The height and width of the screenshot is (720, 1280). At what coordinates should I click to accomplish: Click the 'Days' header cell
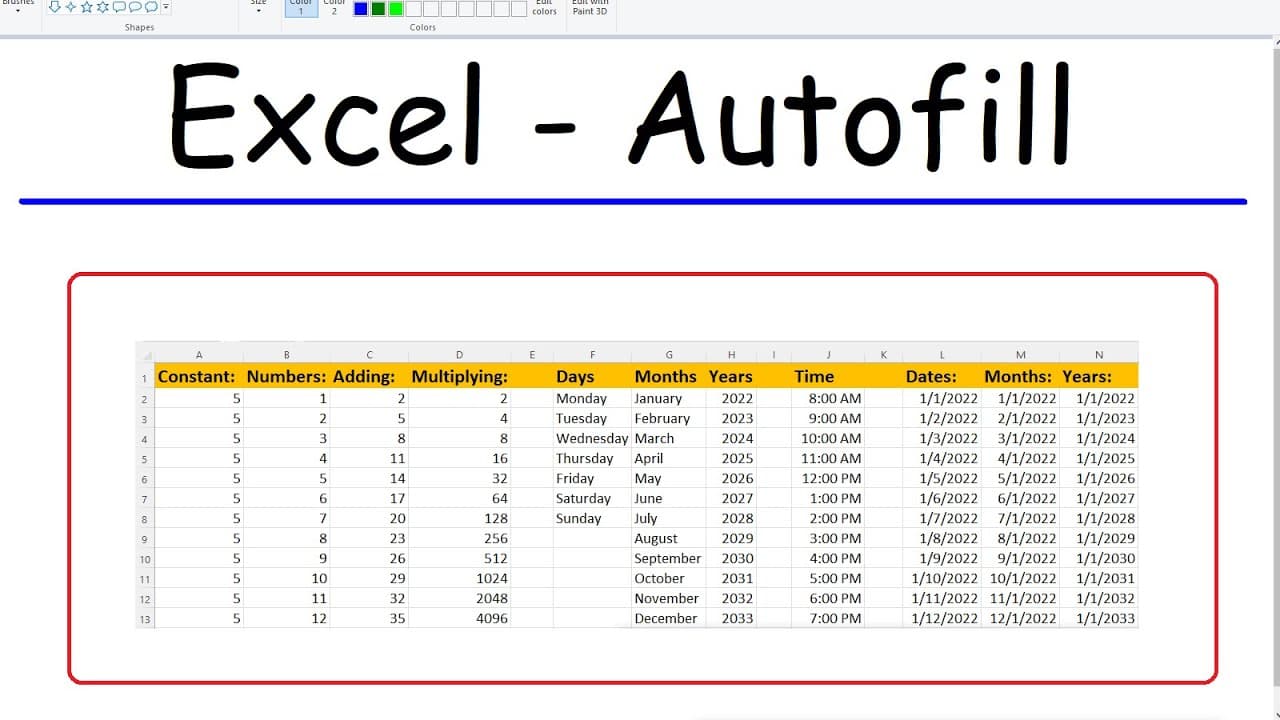coord(592,376)
